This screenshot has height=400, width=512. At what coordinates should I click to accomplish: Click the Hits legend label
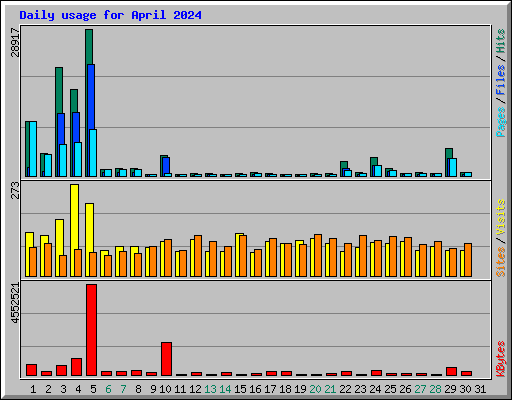click(x=501, y=41)
